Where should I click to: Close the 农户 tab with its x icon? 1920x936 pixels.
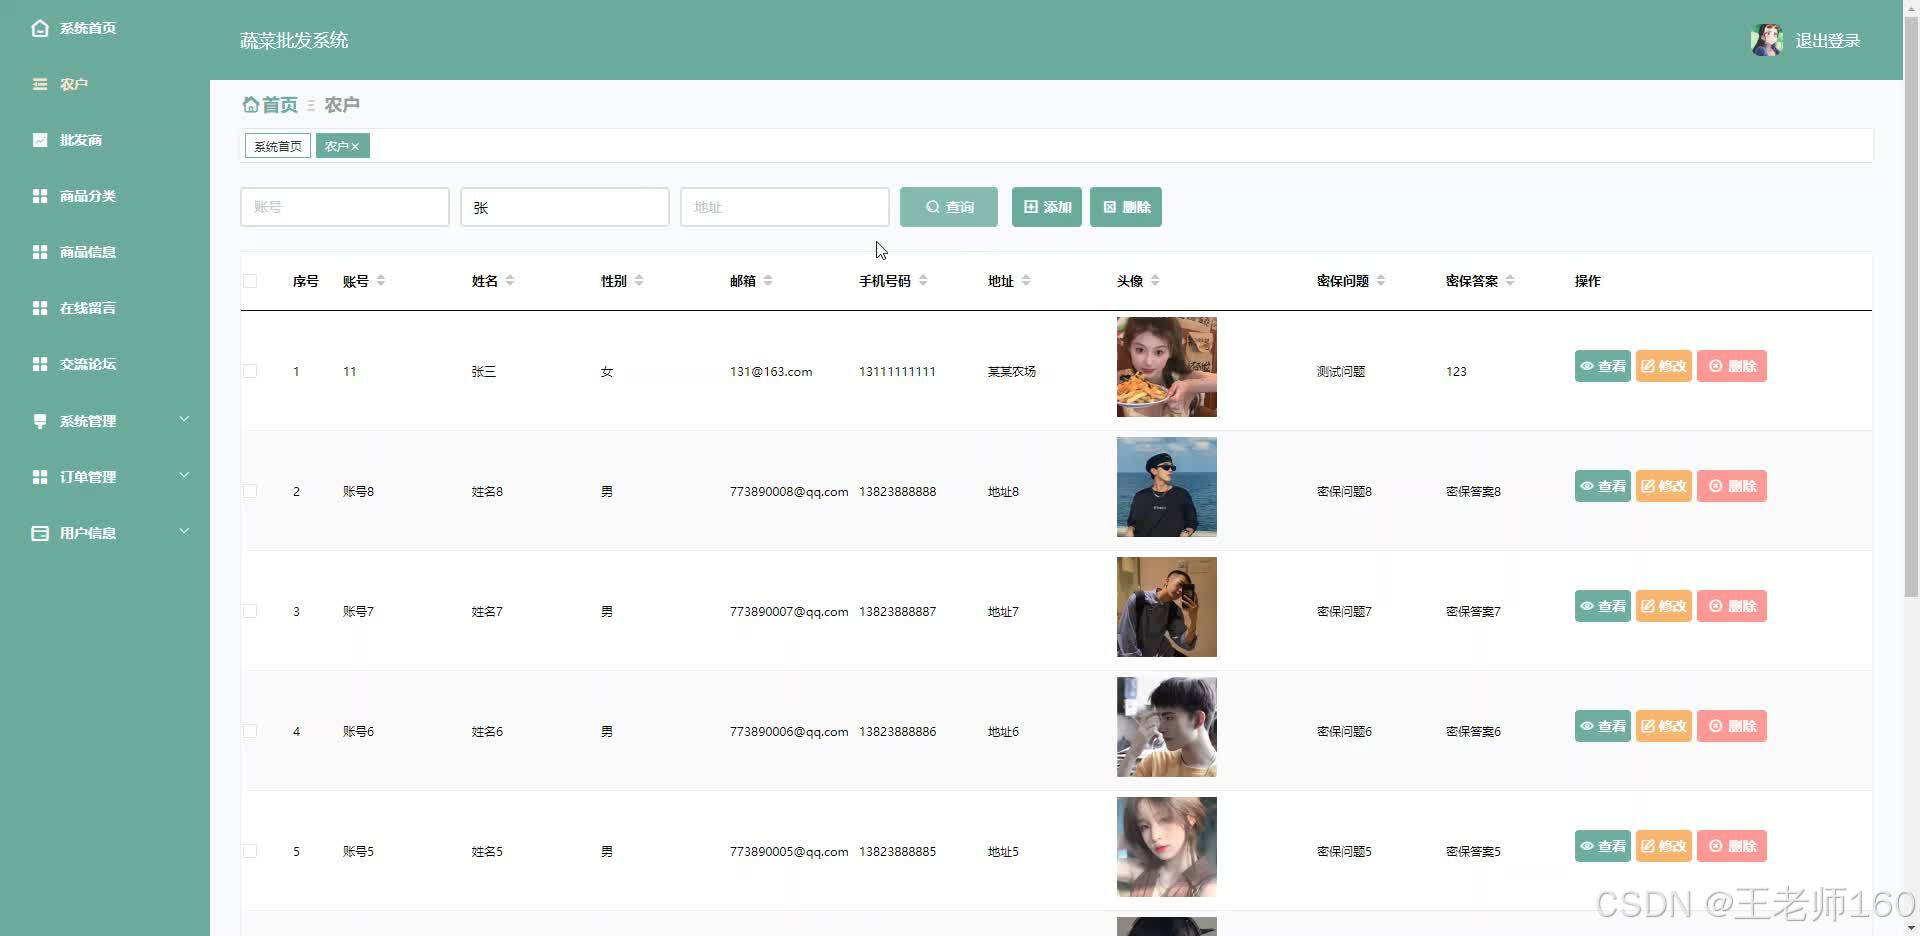click(355, 147)
